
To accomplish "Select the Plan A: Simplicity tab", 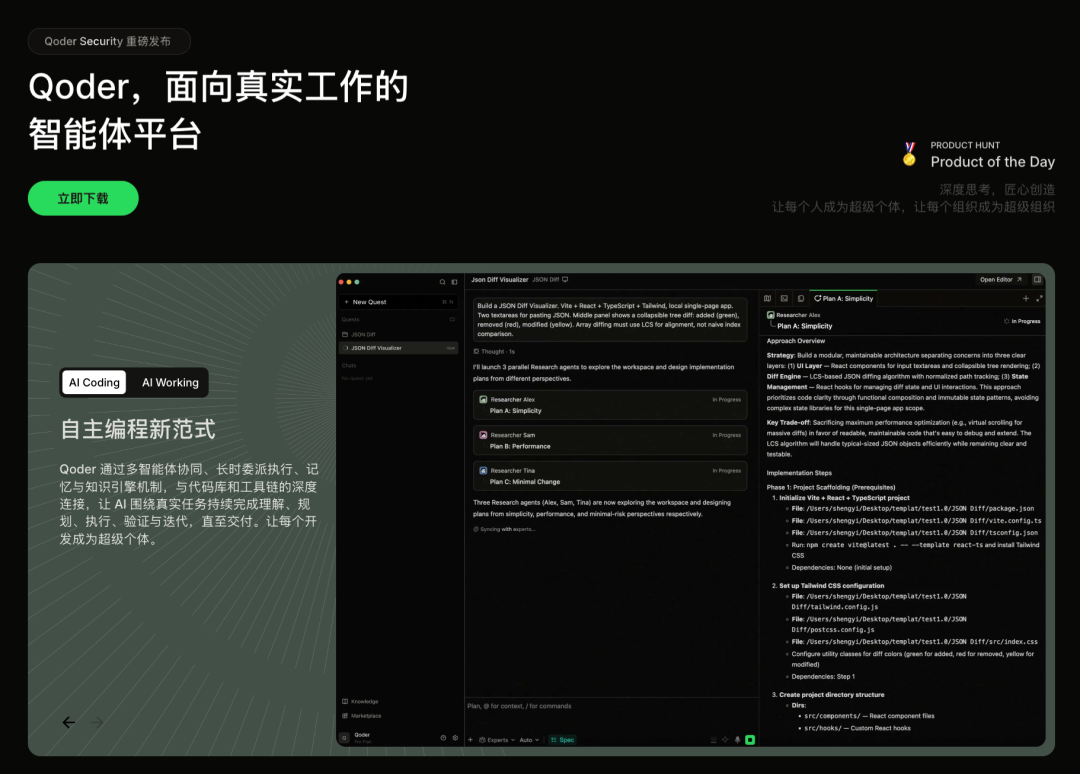I will coord(844,299).
